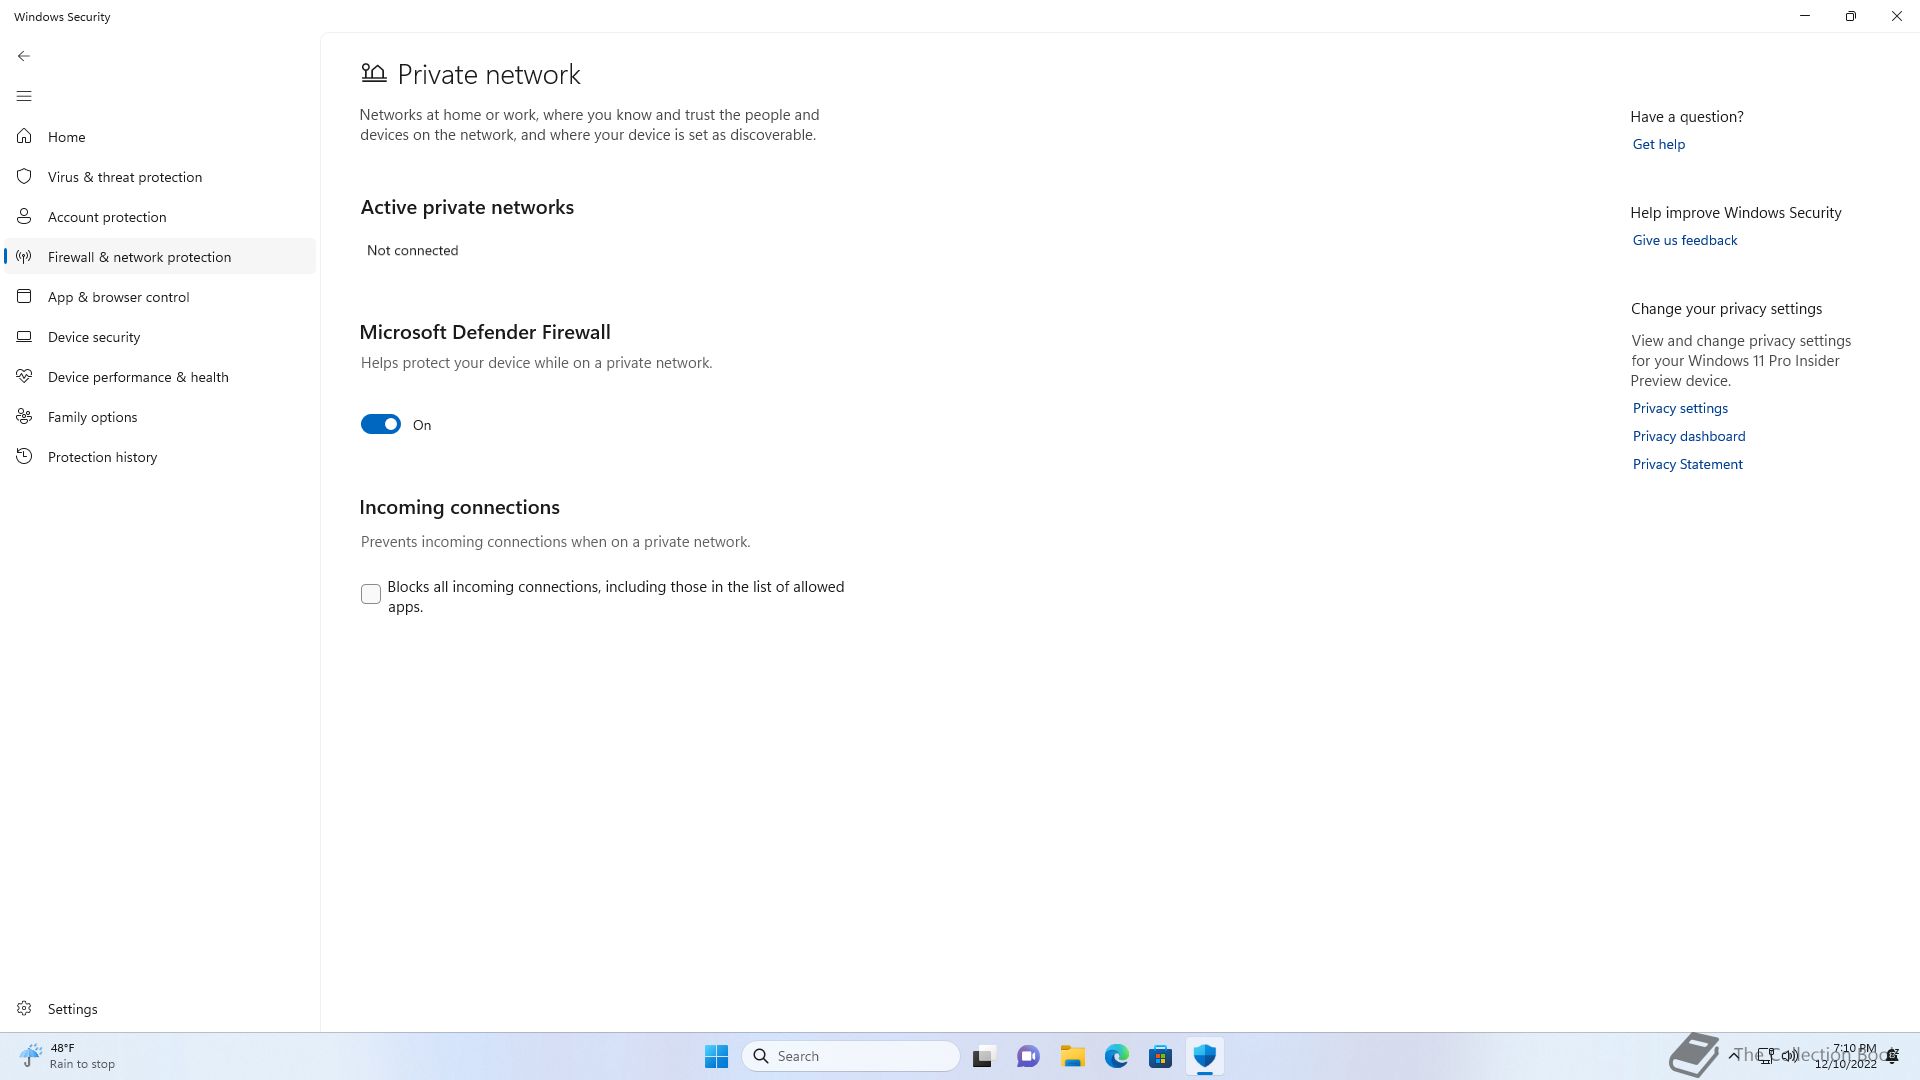Click the taskbar Search box
The image size is (1920, 1080).
[851, 1056]
